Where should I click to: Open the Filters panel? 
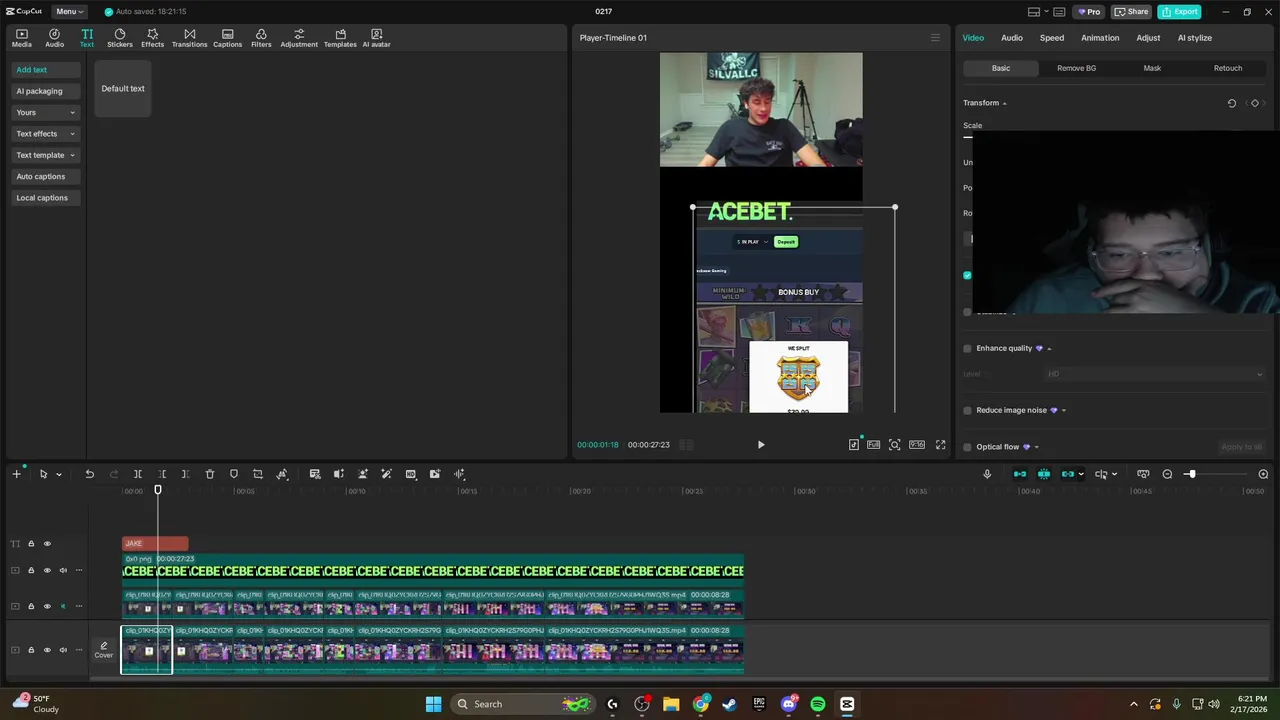(x=261, y=38)
